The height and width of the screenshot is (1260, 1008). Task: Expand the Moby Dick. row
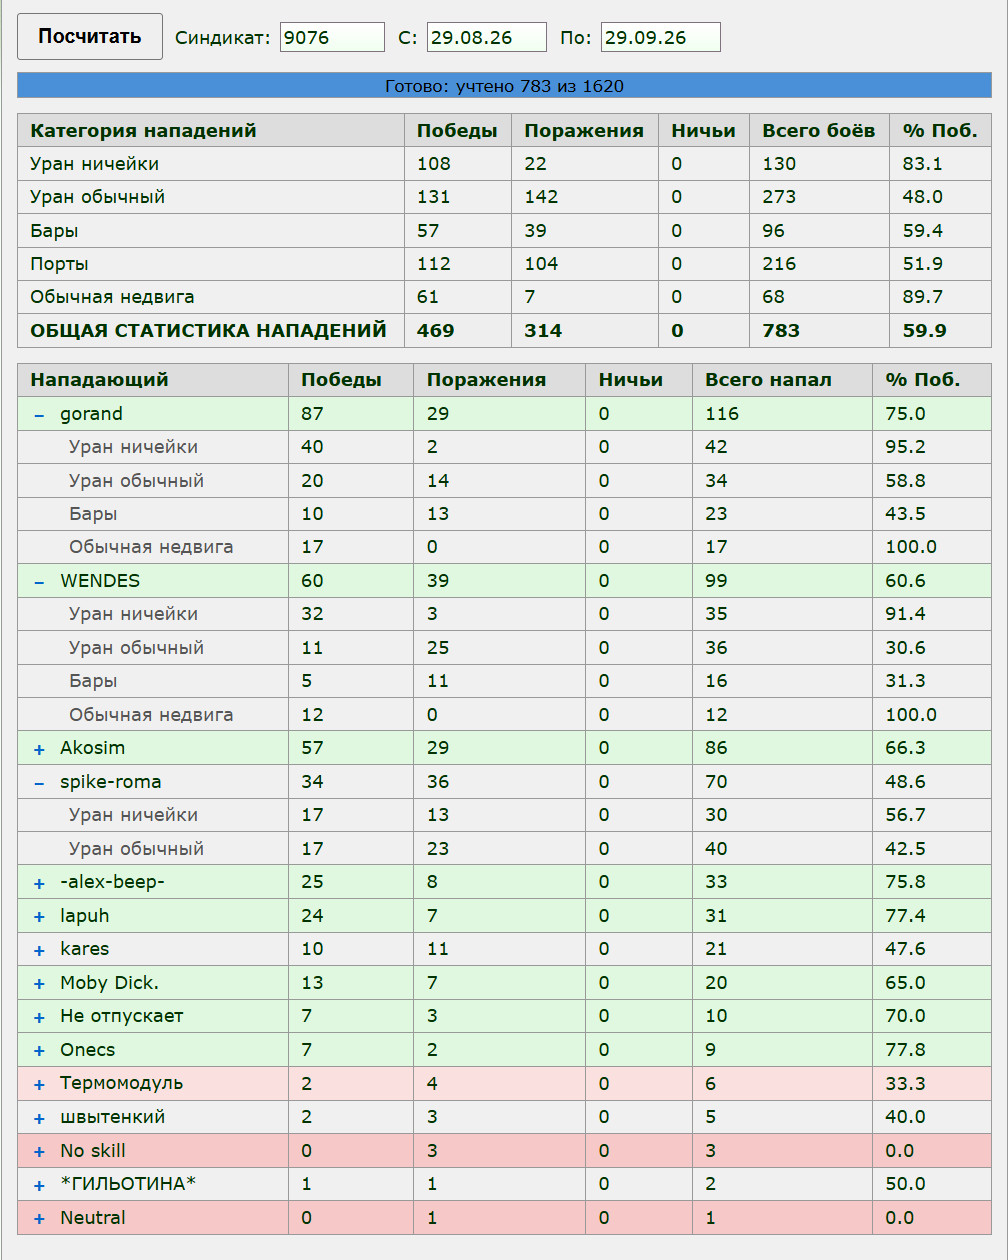click(x=39, y=984)
